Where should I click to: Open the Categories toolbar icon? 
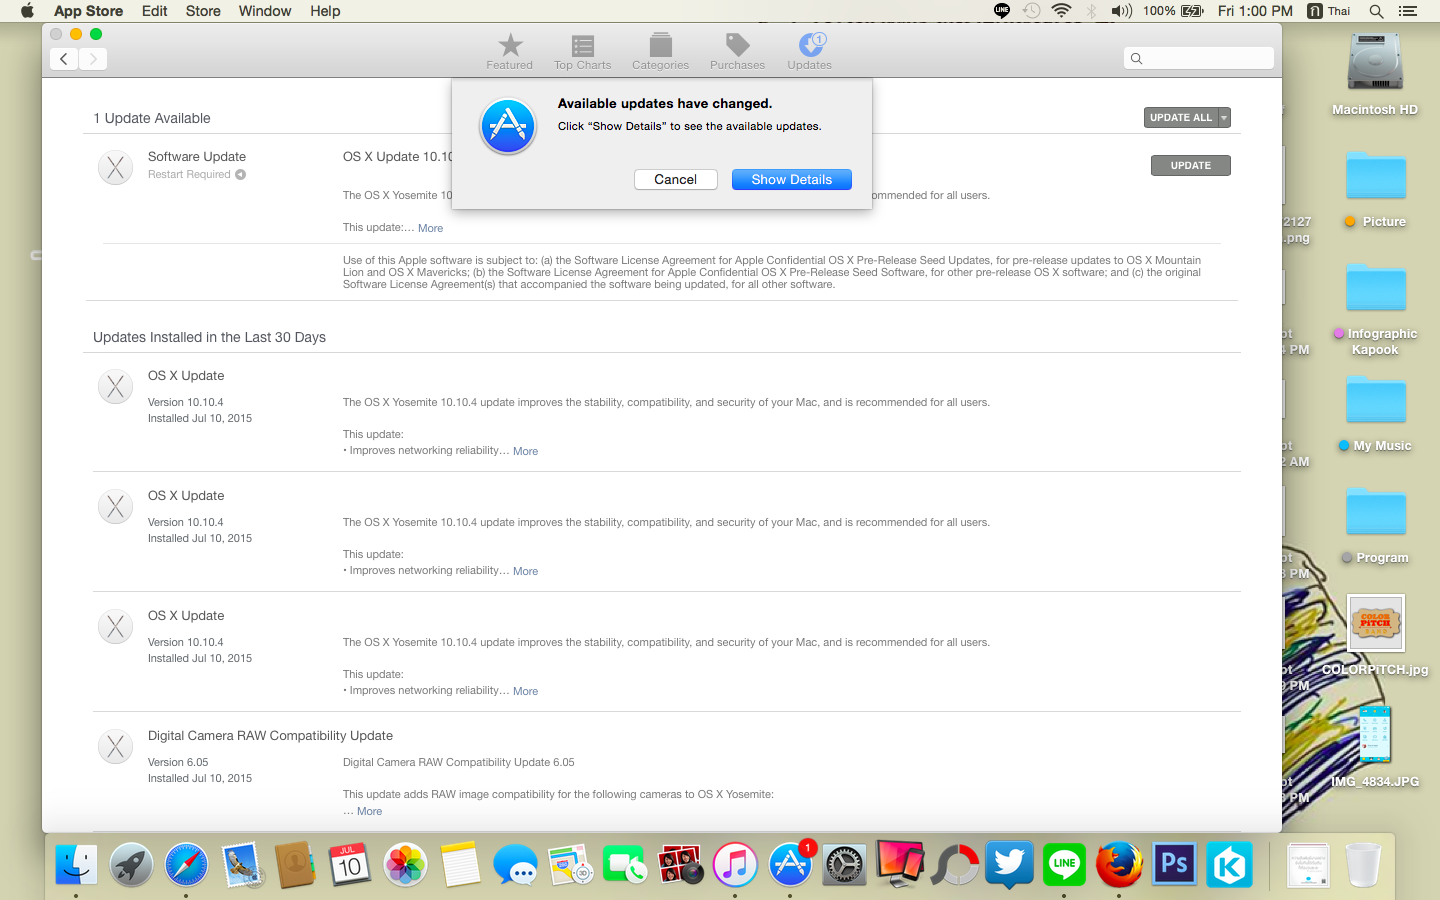pos(660,51)
